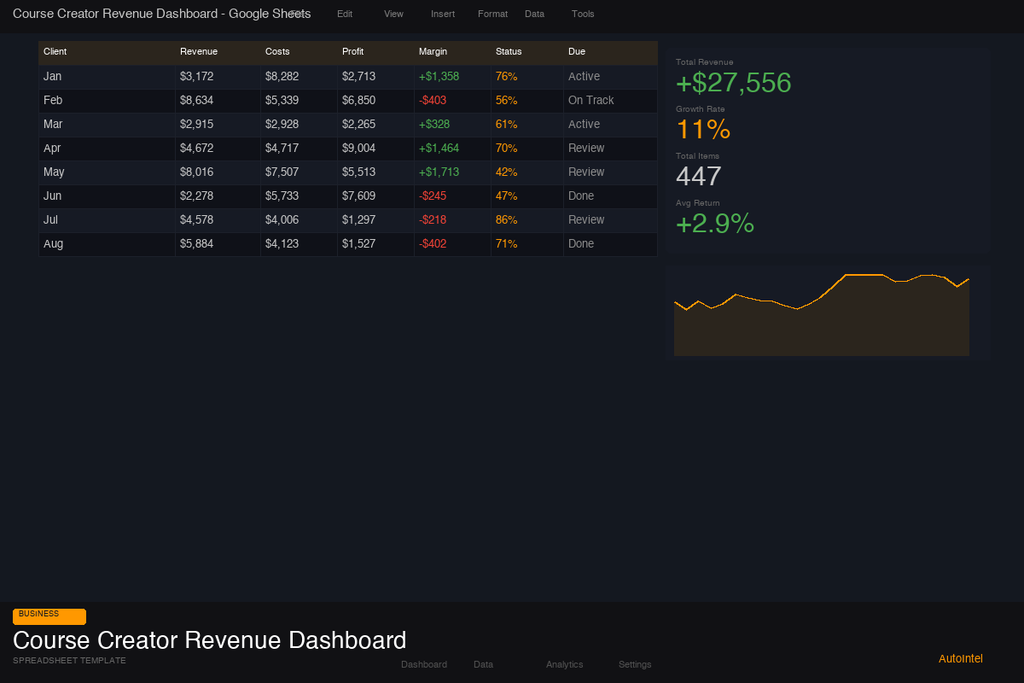This screenshot has width=1024, height=683.
Task: Open the View menu
Action: (x=393, y=14)
